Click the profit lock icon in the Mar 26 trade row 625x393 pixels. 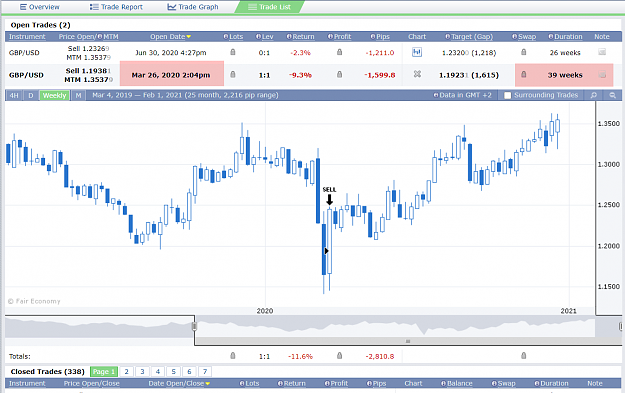point(339,75)
